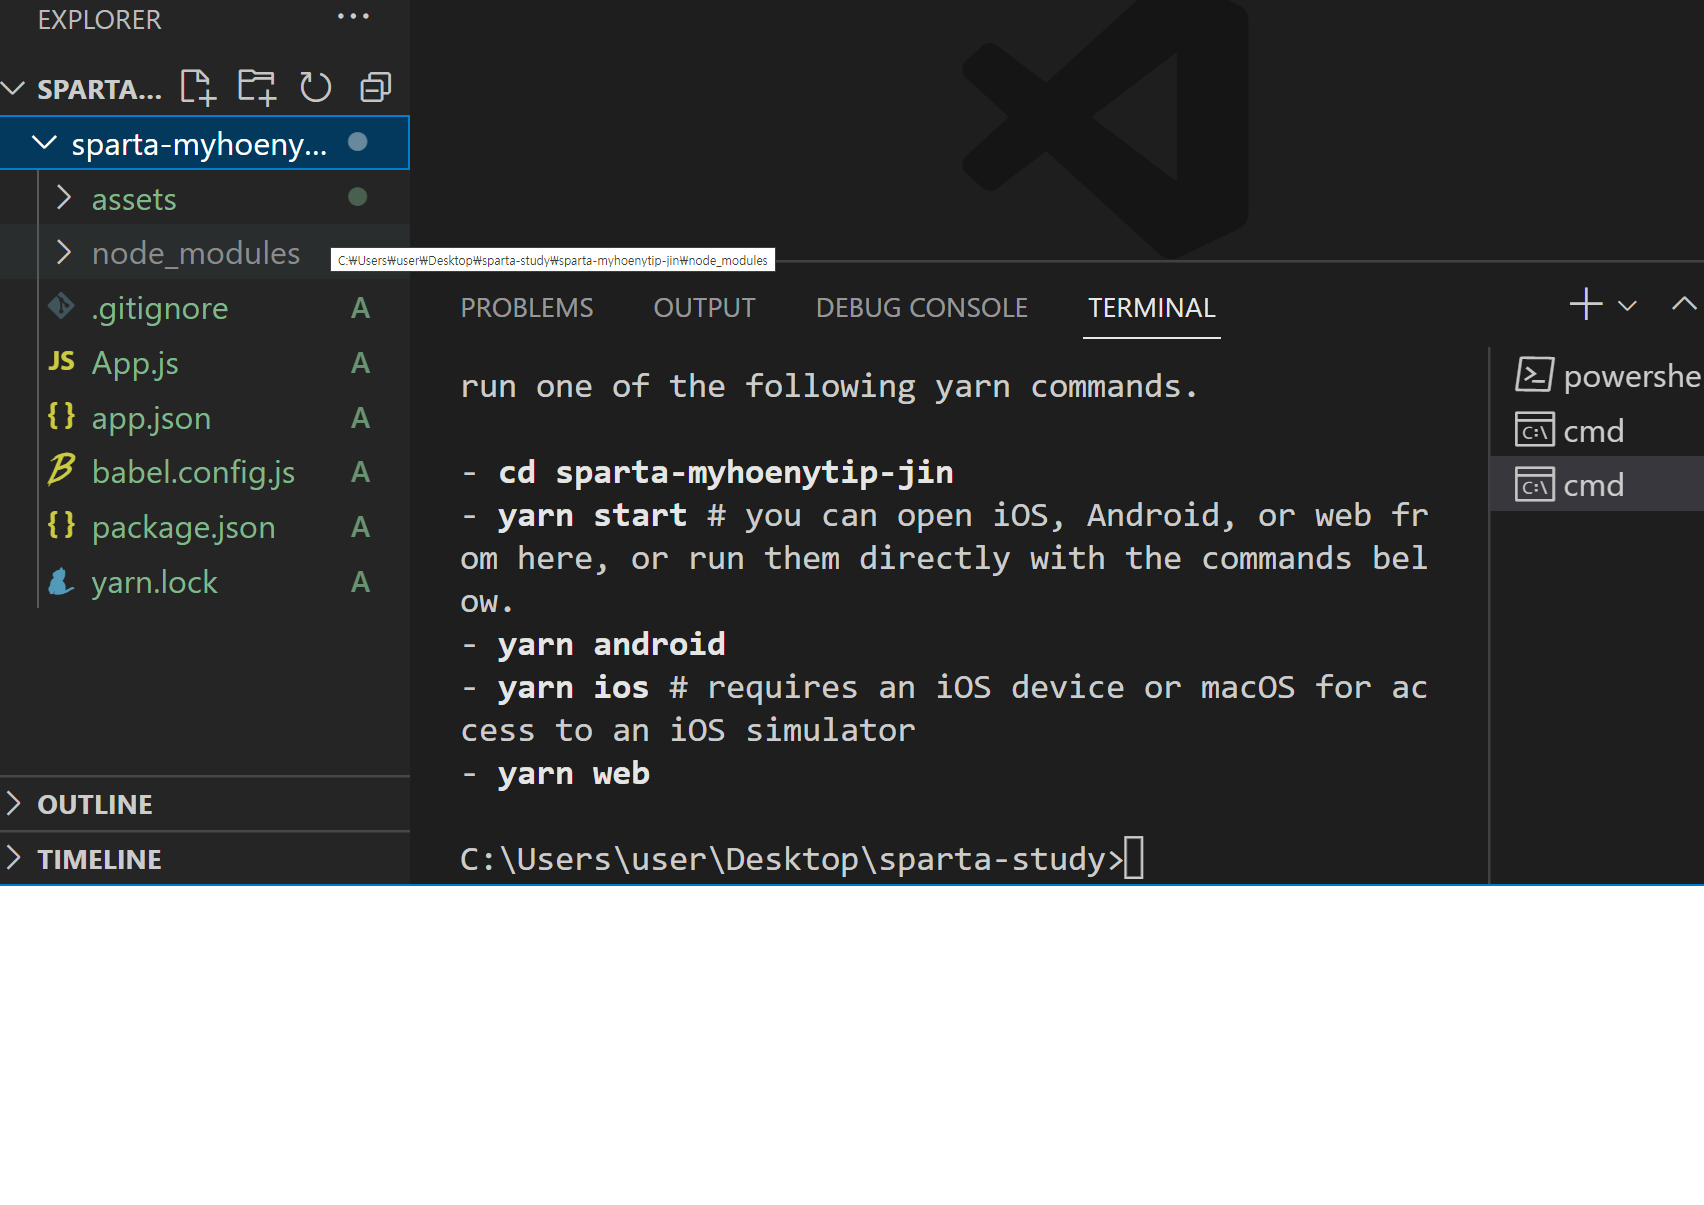1704x1205 pixels.
Task: Expand the OUTLINE section
Action: (x=205, y=804)
